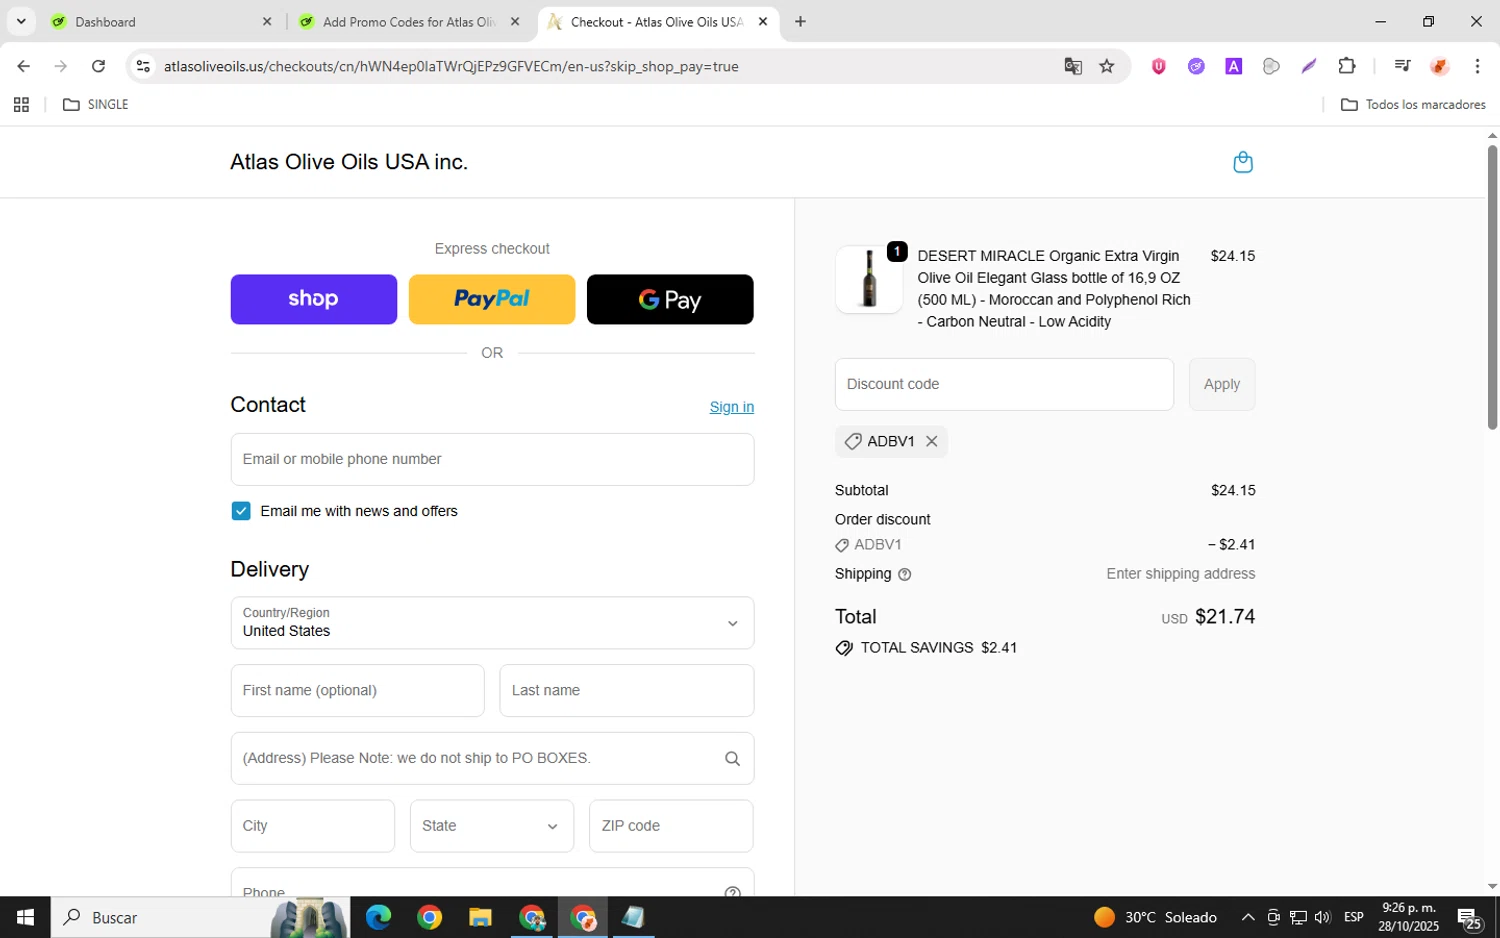
Task: Click the Apply discount button
Action: [1222, 384]
